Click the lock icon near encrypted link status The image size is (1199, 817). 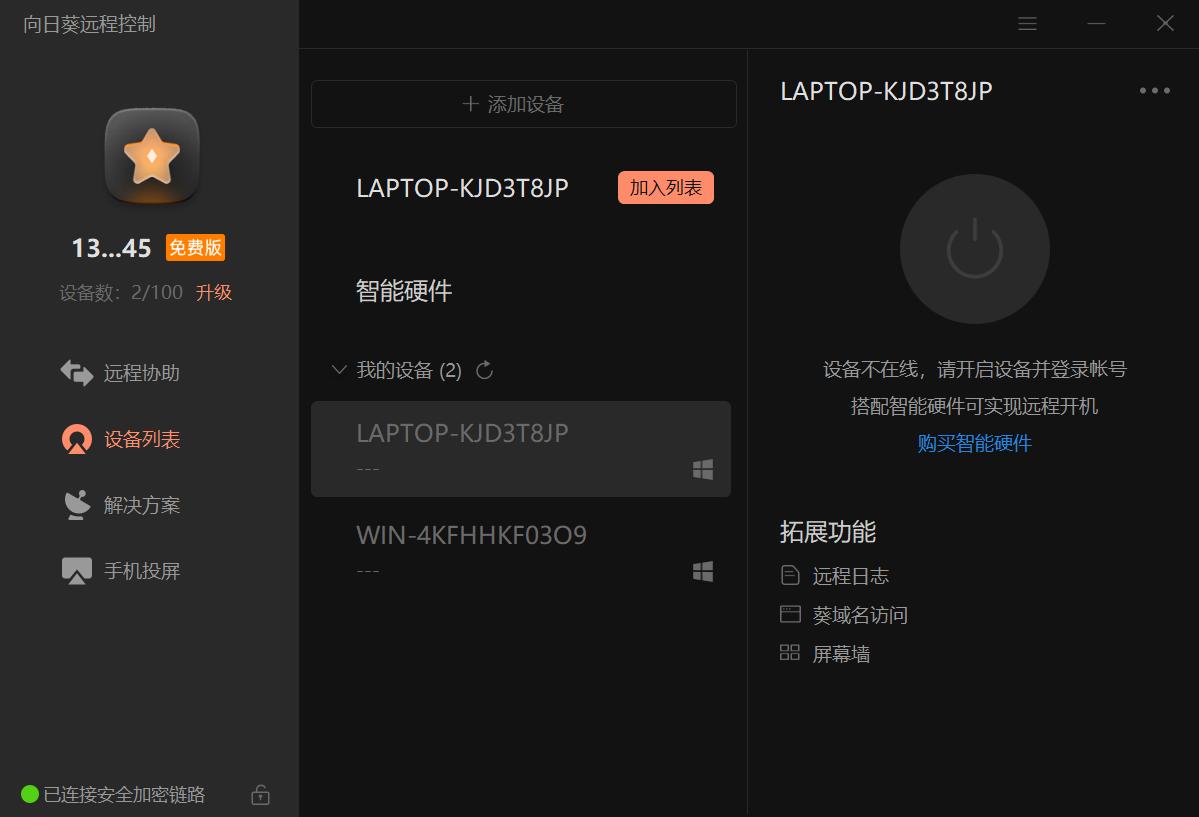(x=259, y=793)
